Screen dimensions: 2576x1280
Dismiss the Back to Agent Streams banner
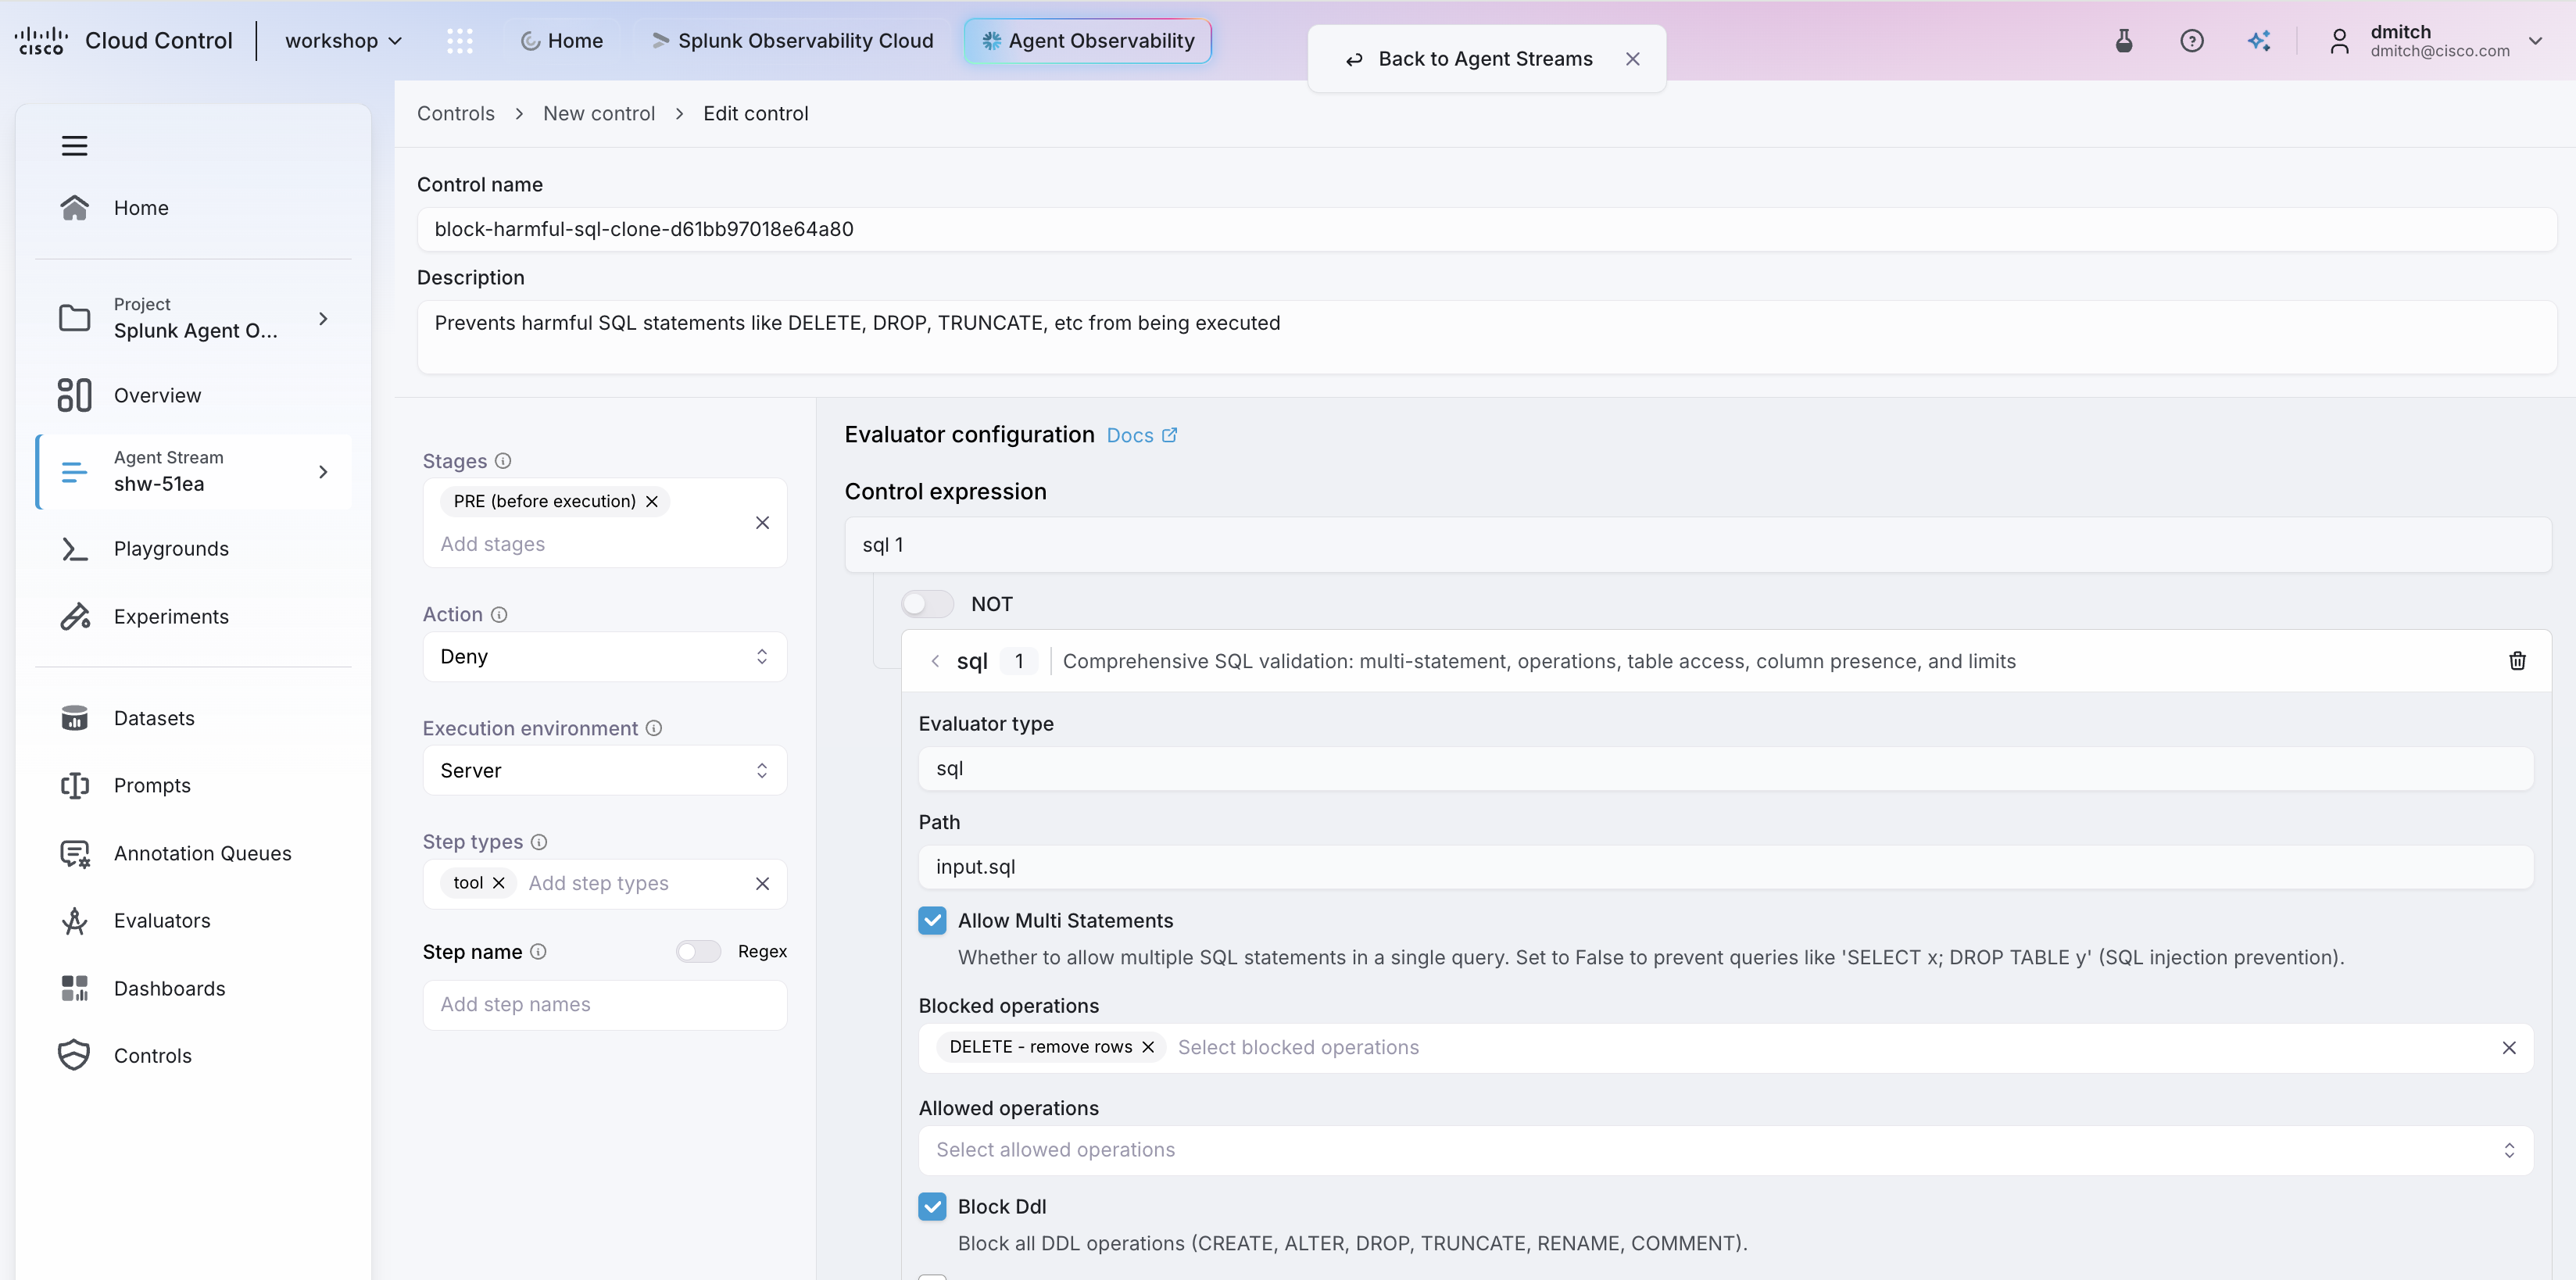coord(1633,59)
